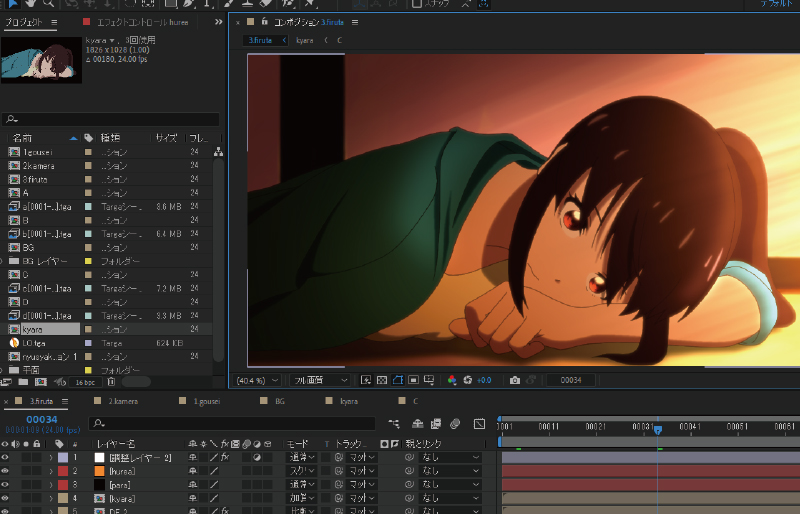Enable motion blur switch in timeline header
The image size is (800, 514).
(x=453, y=423)
